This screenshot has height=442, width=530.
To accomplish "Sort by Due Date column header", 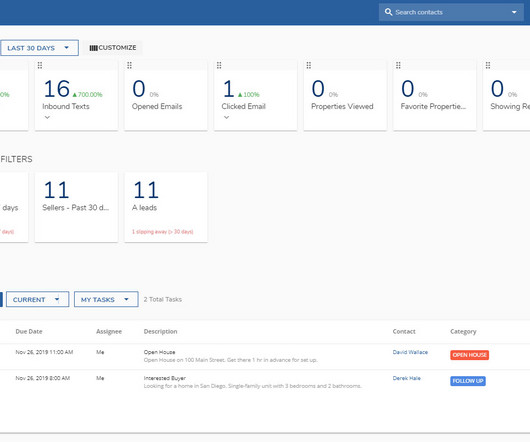I will click(x=29, y=332).
